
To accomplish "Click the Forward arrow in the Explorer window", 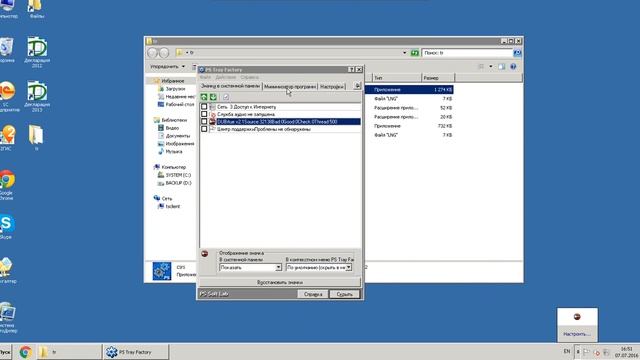I will click(163, 53).
